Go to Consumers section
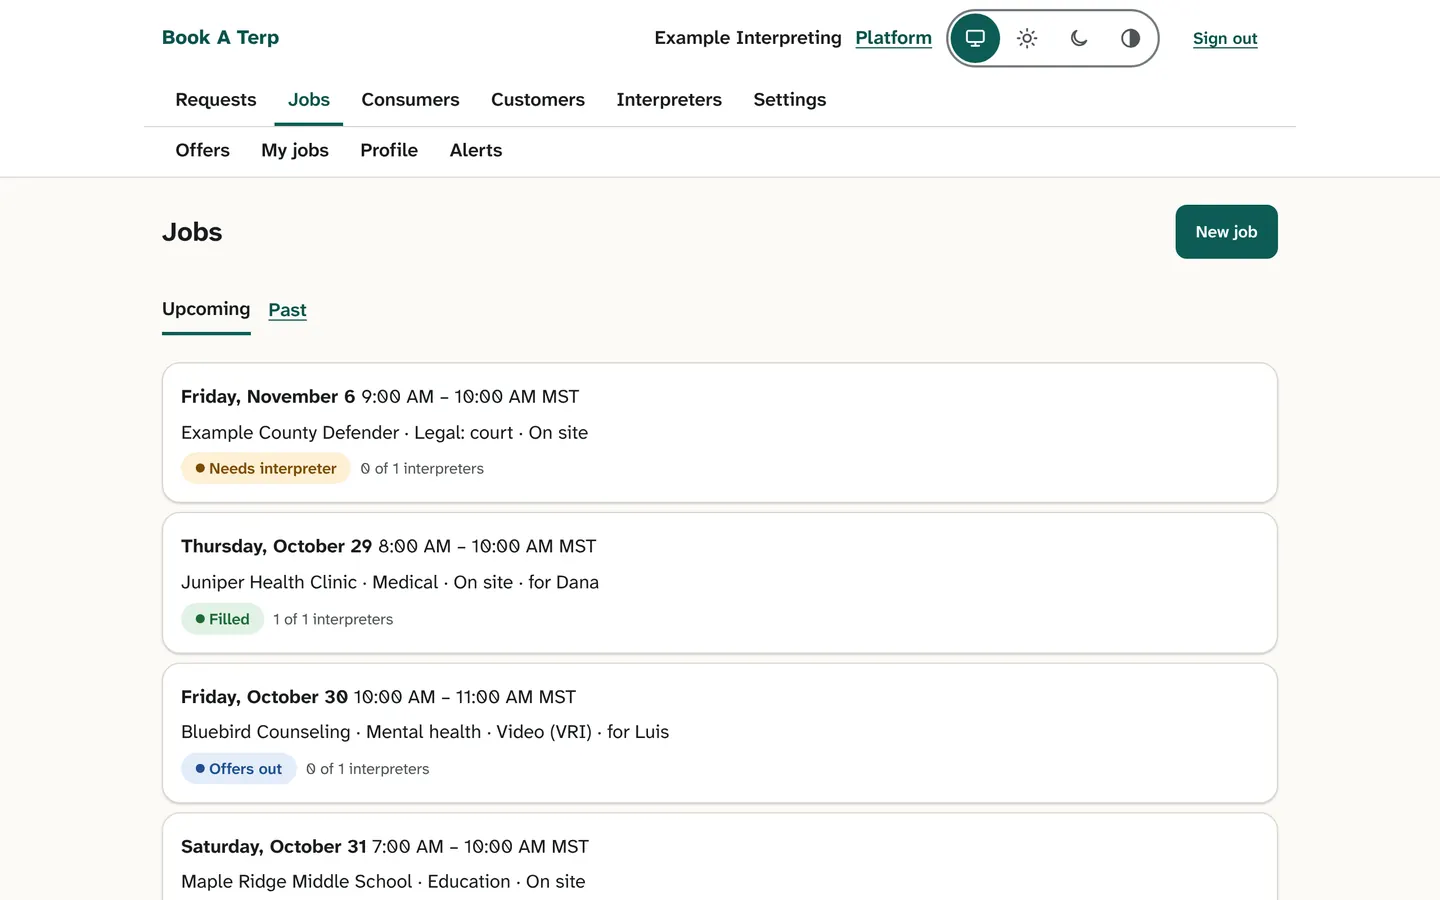1440x900 pixels. [x=410, y=100]
